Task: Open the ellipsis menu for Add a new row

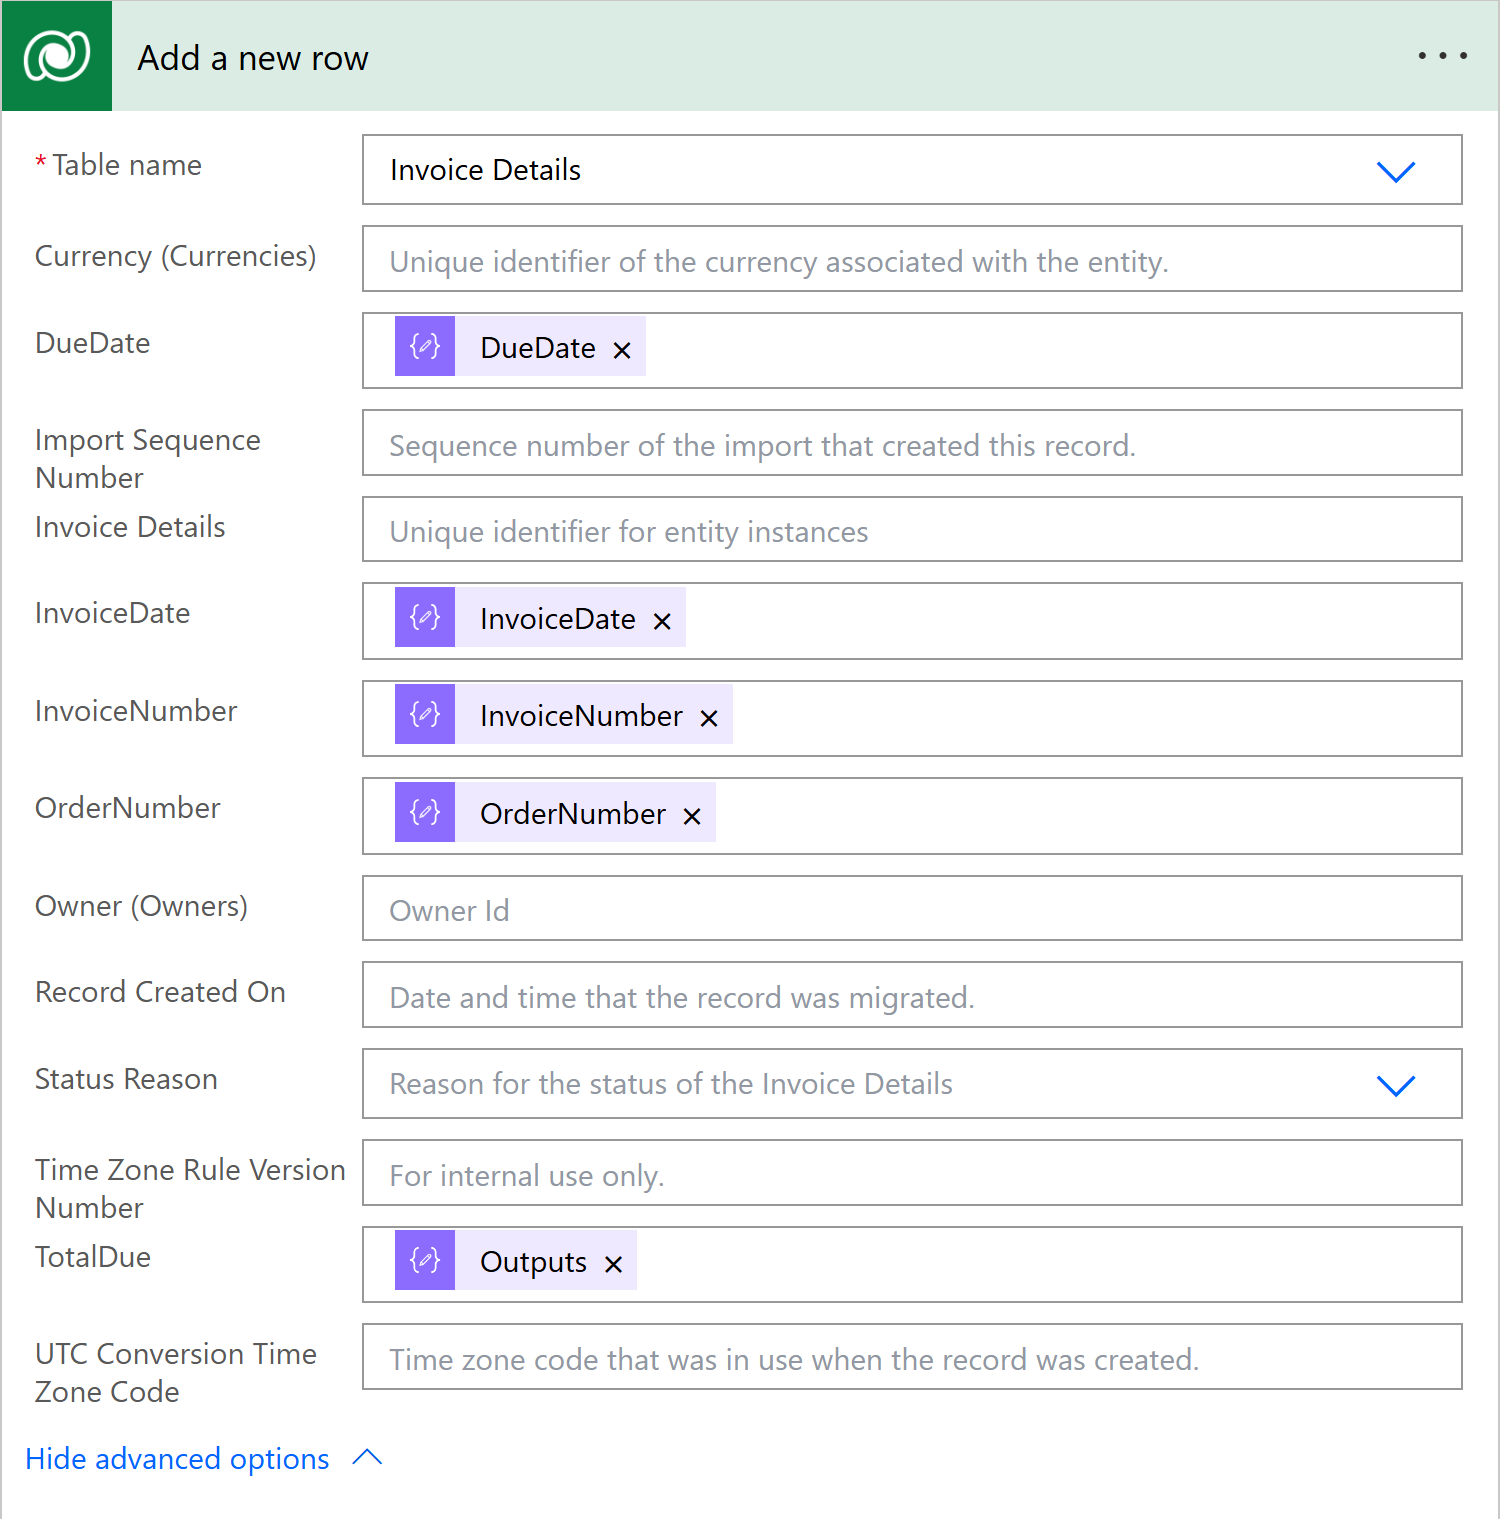Action: click(x=1442, y=56)
